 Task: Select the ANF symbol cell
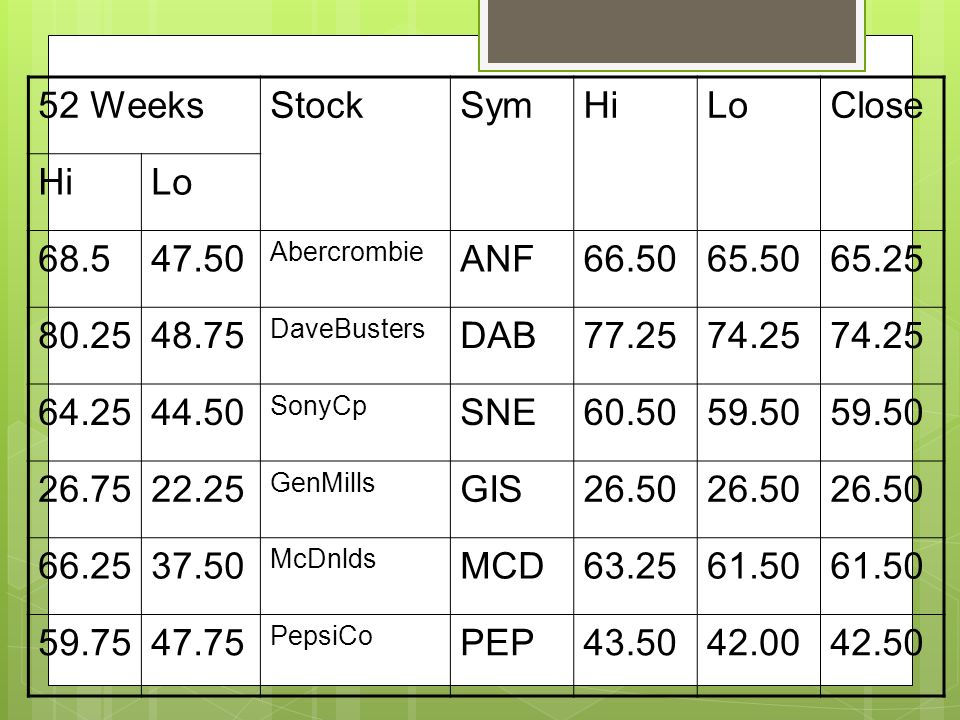[512, 269]
